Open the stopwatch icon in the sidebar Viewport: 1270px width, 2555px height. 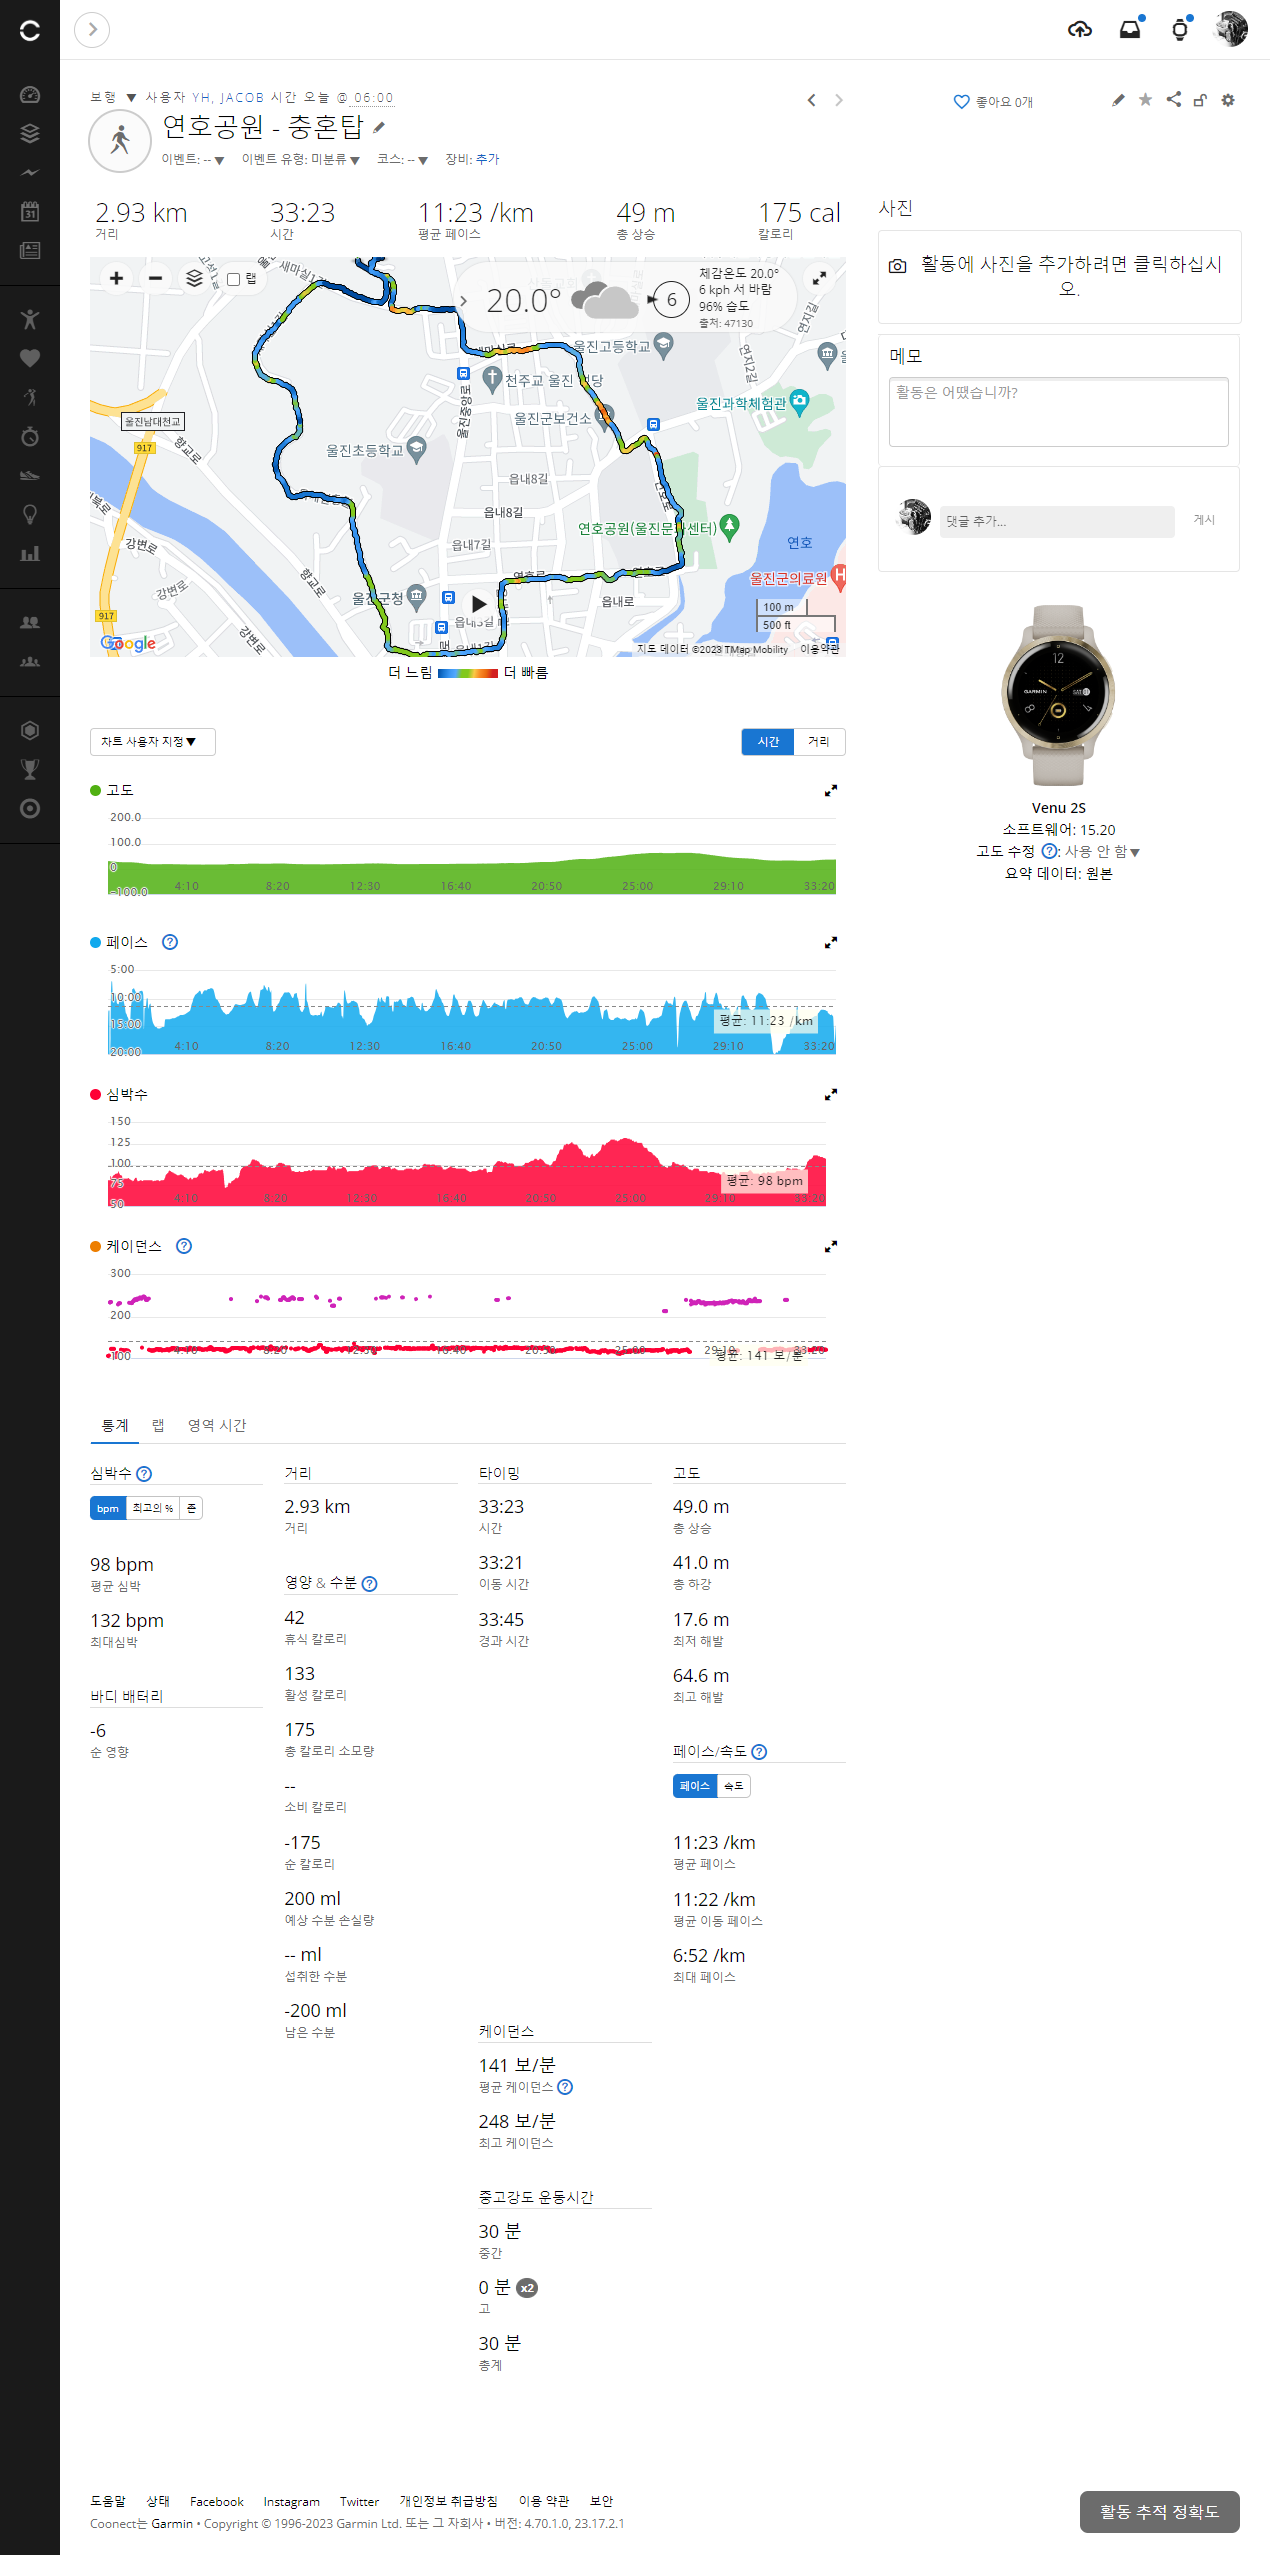coord(30,436)
